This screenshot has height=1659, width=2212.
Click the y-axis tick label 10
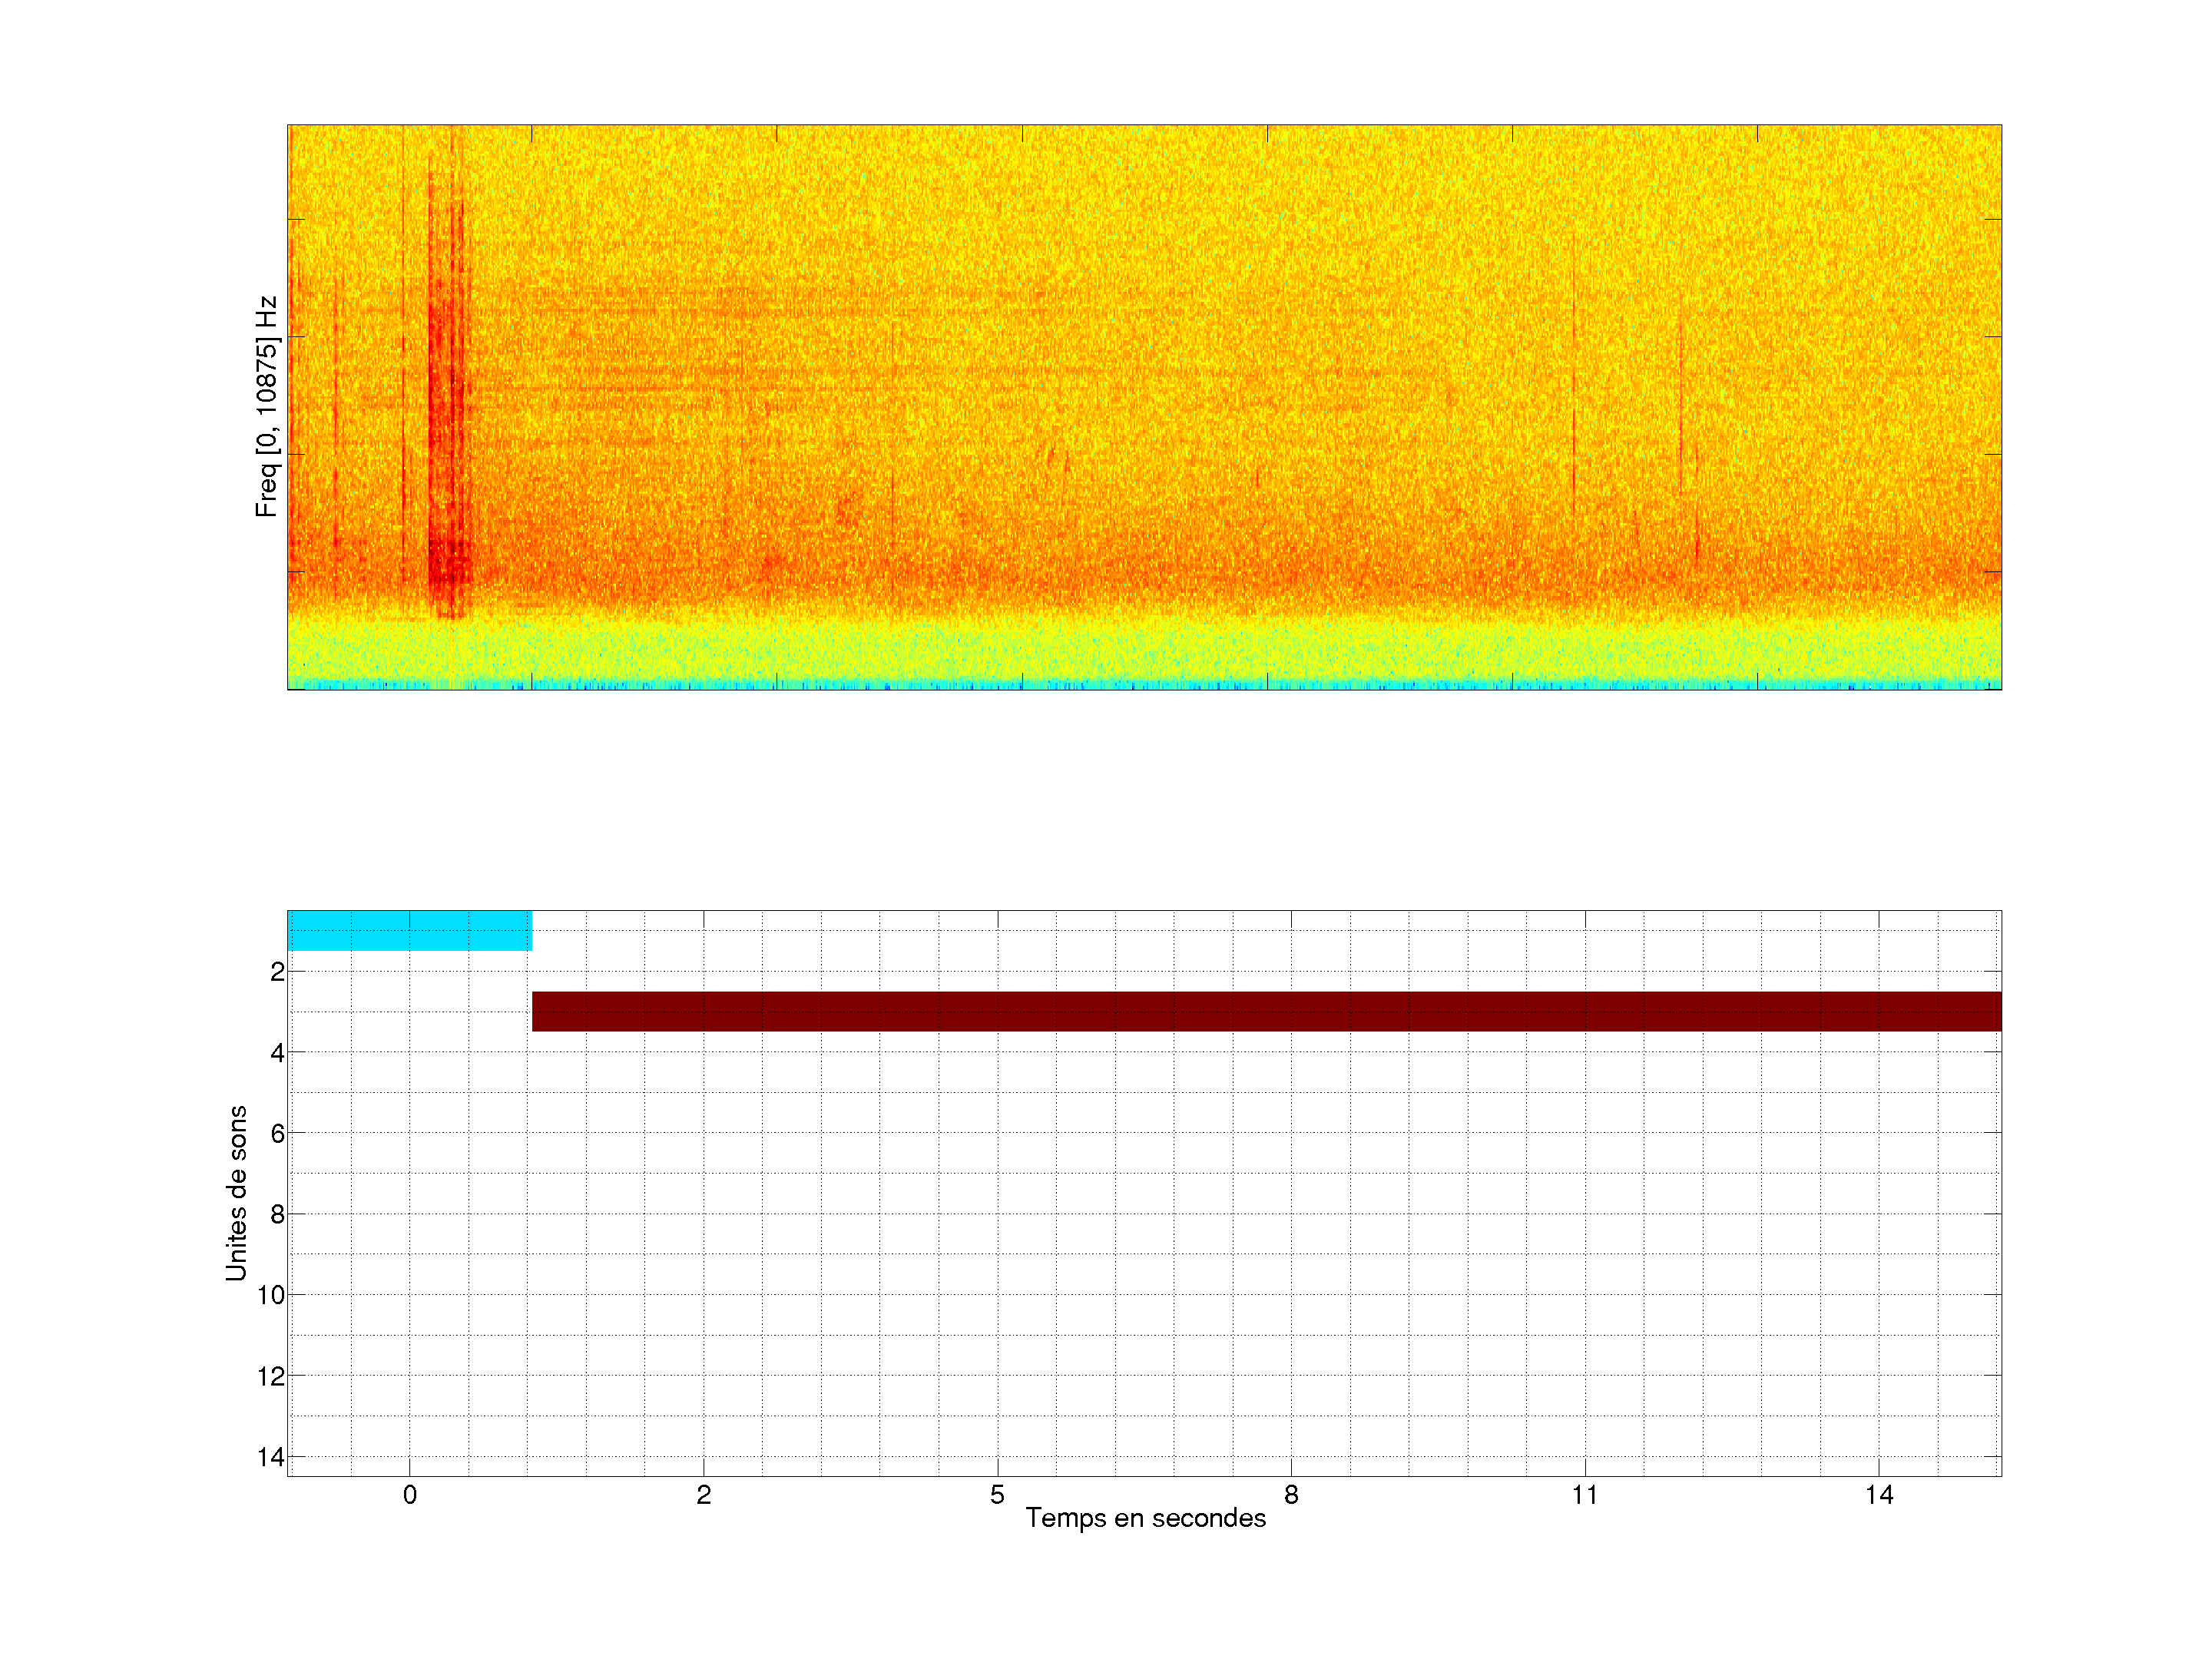point(271,1295)
